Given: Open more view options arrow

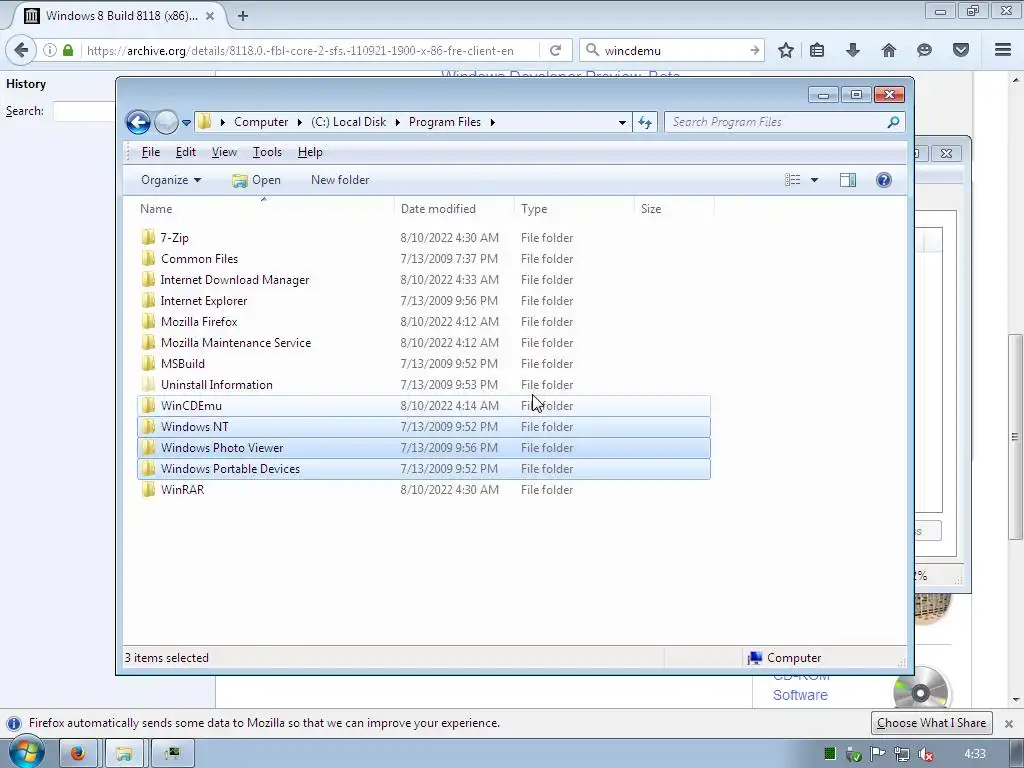Looking at the screenshot, I should click(814, 180).
